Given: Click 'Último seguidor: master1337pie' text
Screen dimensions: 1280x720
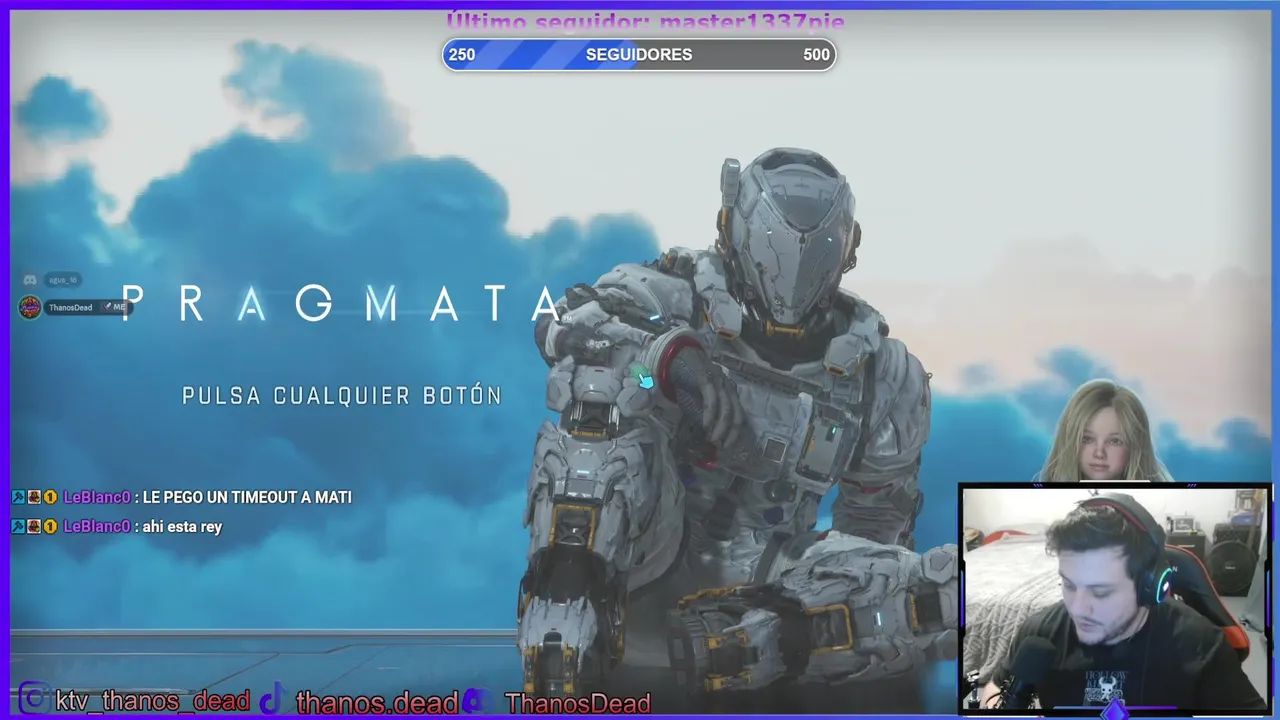Looking at the screenshot, I should click(x=645, y=21).
